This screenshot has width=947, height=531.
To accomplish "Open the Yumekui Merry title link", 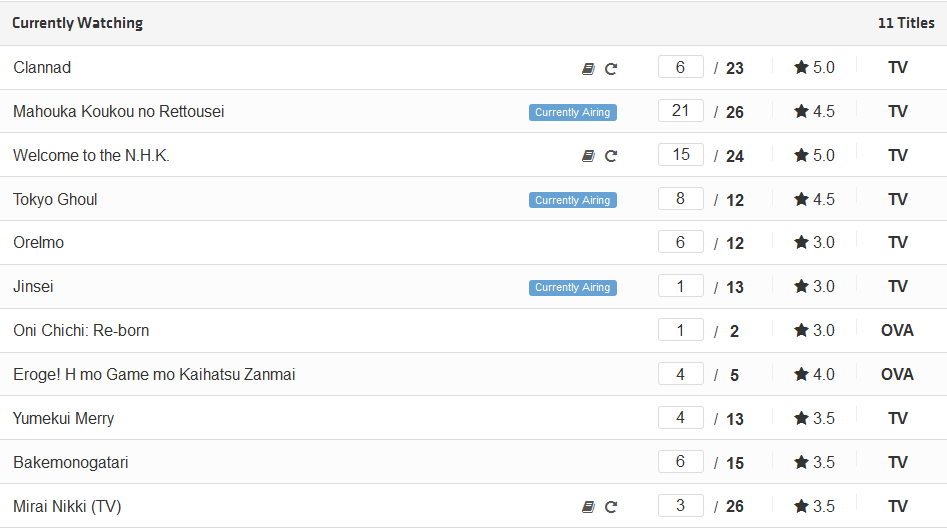I will [x=63, y=419].
